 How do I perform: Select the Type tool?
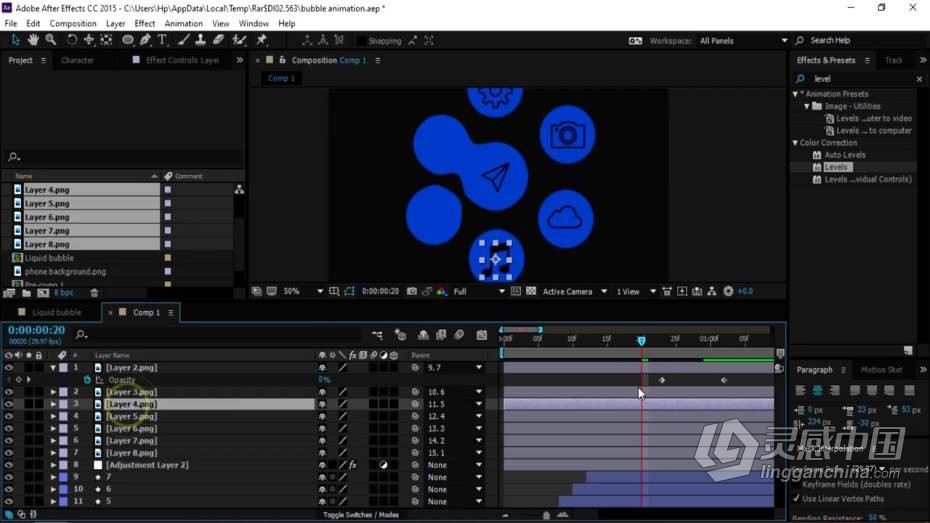[162, 40]
